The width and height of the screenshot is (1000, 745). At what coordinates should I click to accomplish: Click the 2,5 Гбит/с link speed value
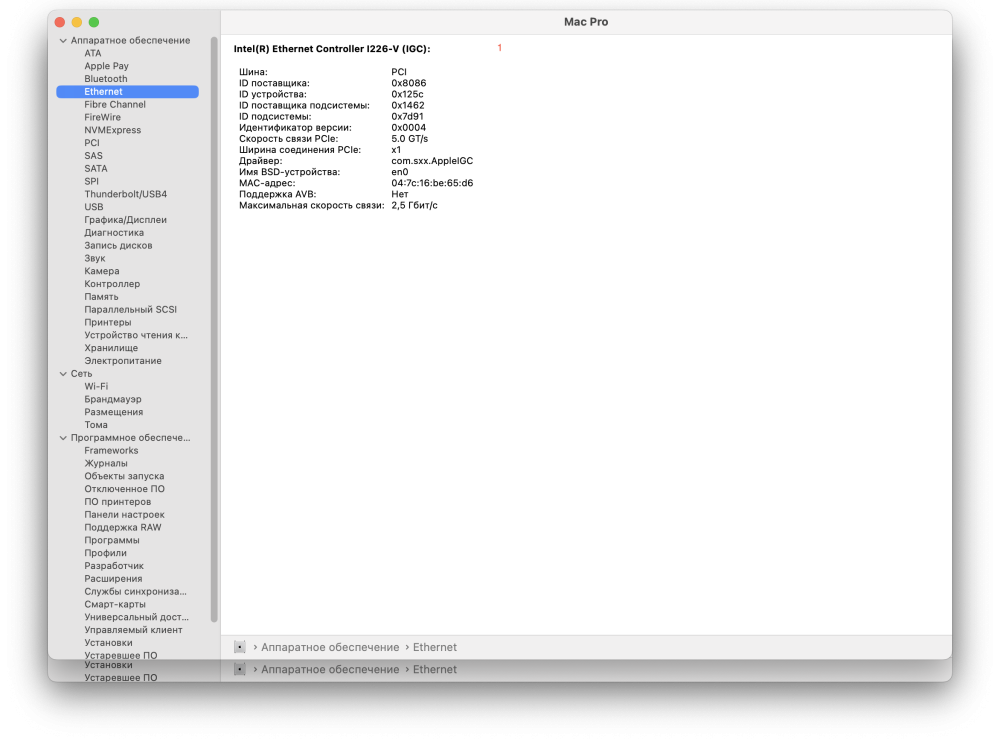pos(415,205)
